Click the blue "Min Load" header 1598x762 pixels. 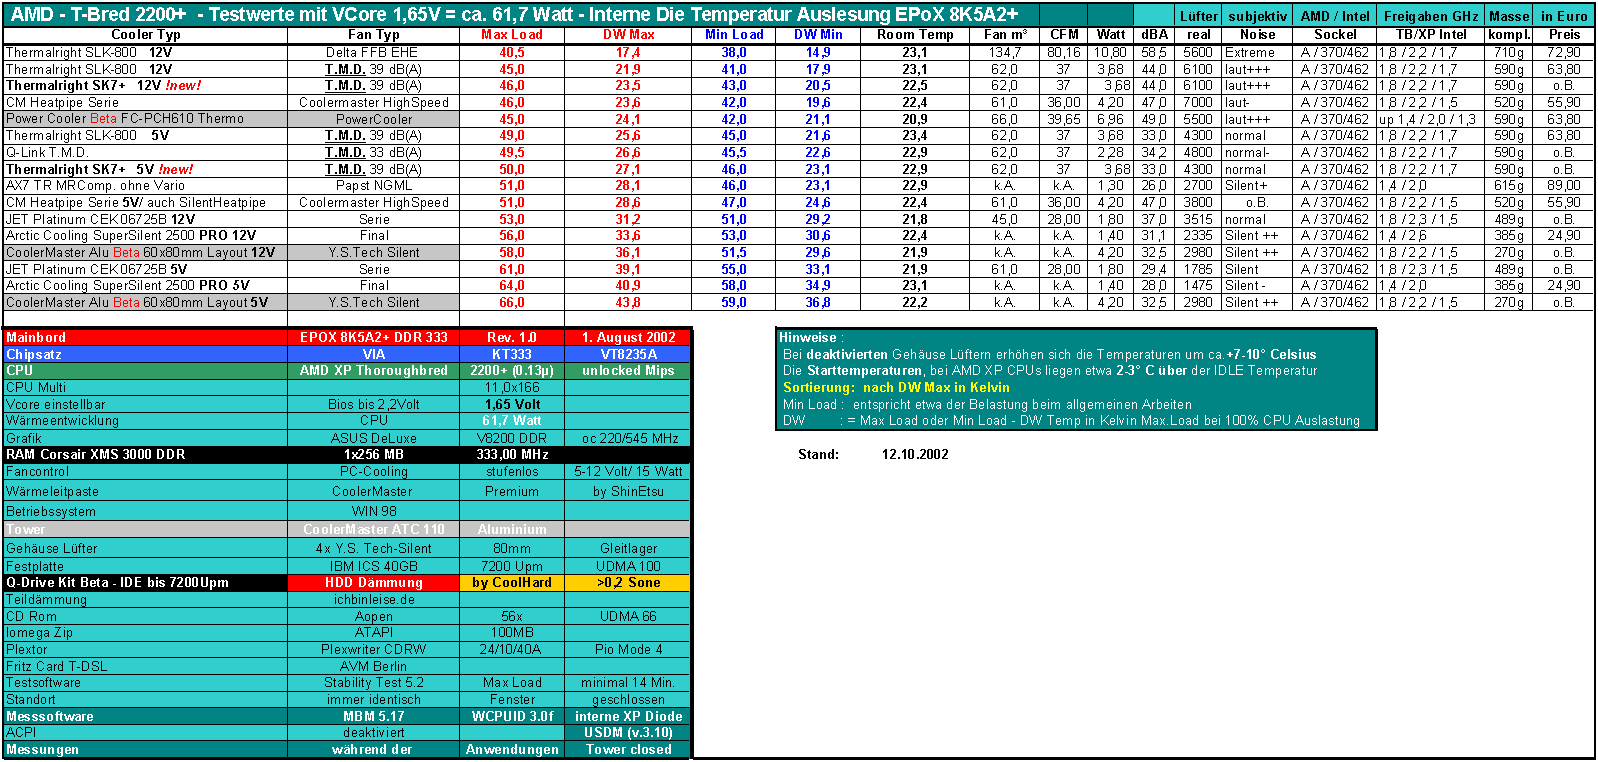[734, 34]
